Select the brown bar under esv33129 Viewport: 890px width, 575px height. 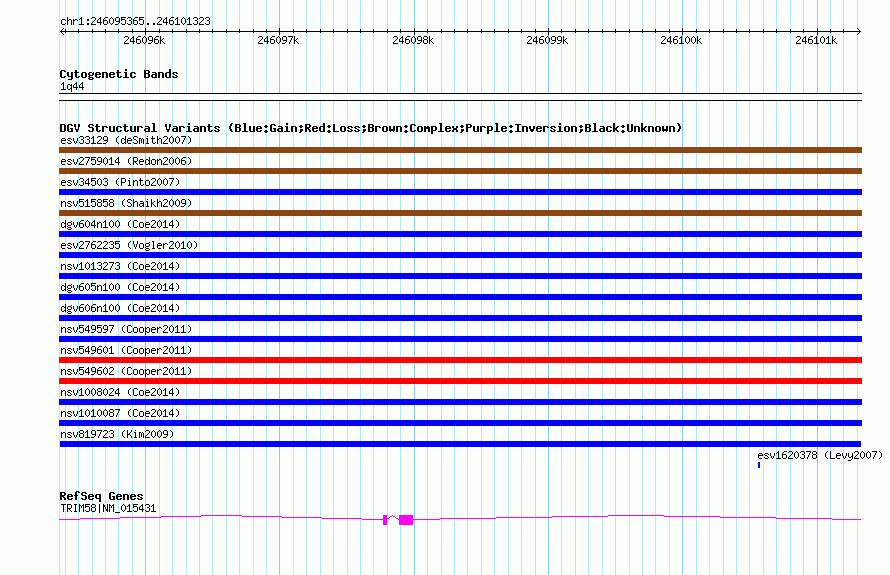point(460,150)
